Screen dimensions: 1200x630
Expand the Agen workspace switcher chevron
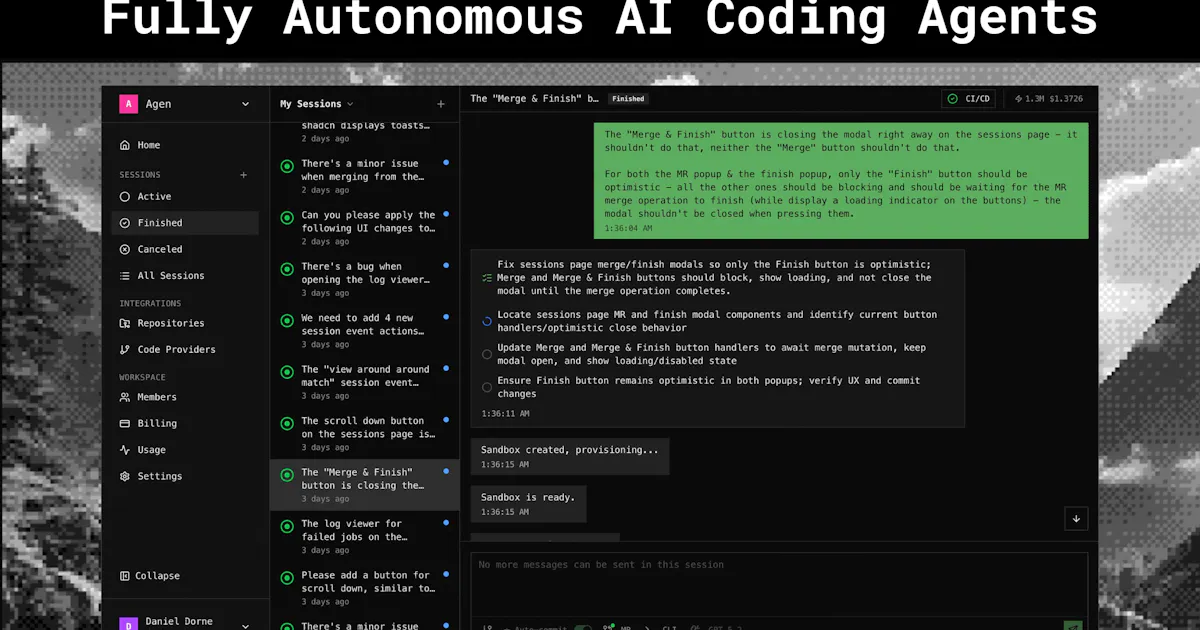pyautogui.click(x=245, y=104)
